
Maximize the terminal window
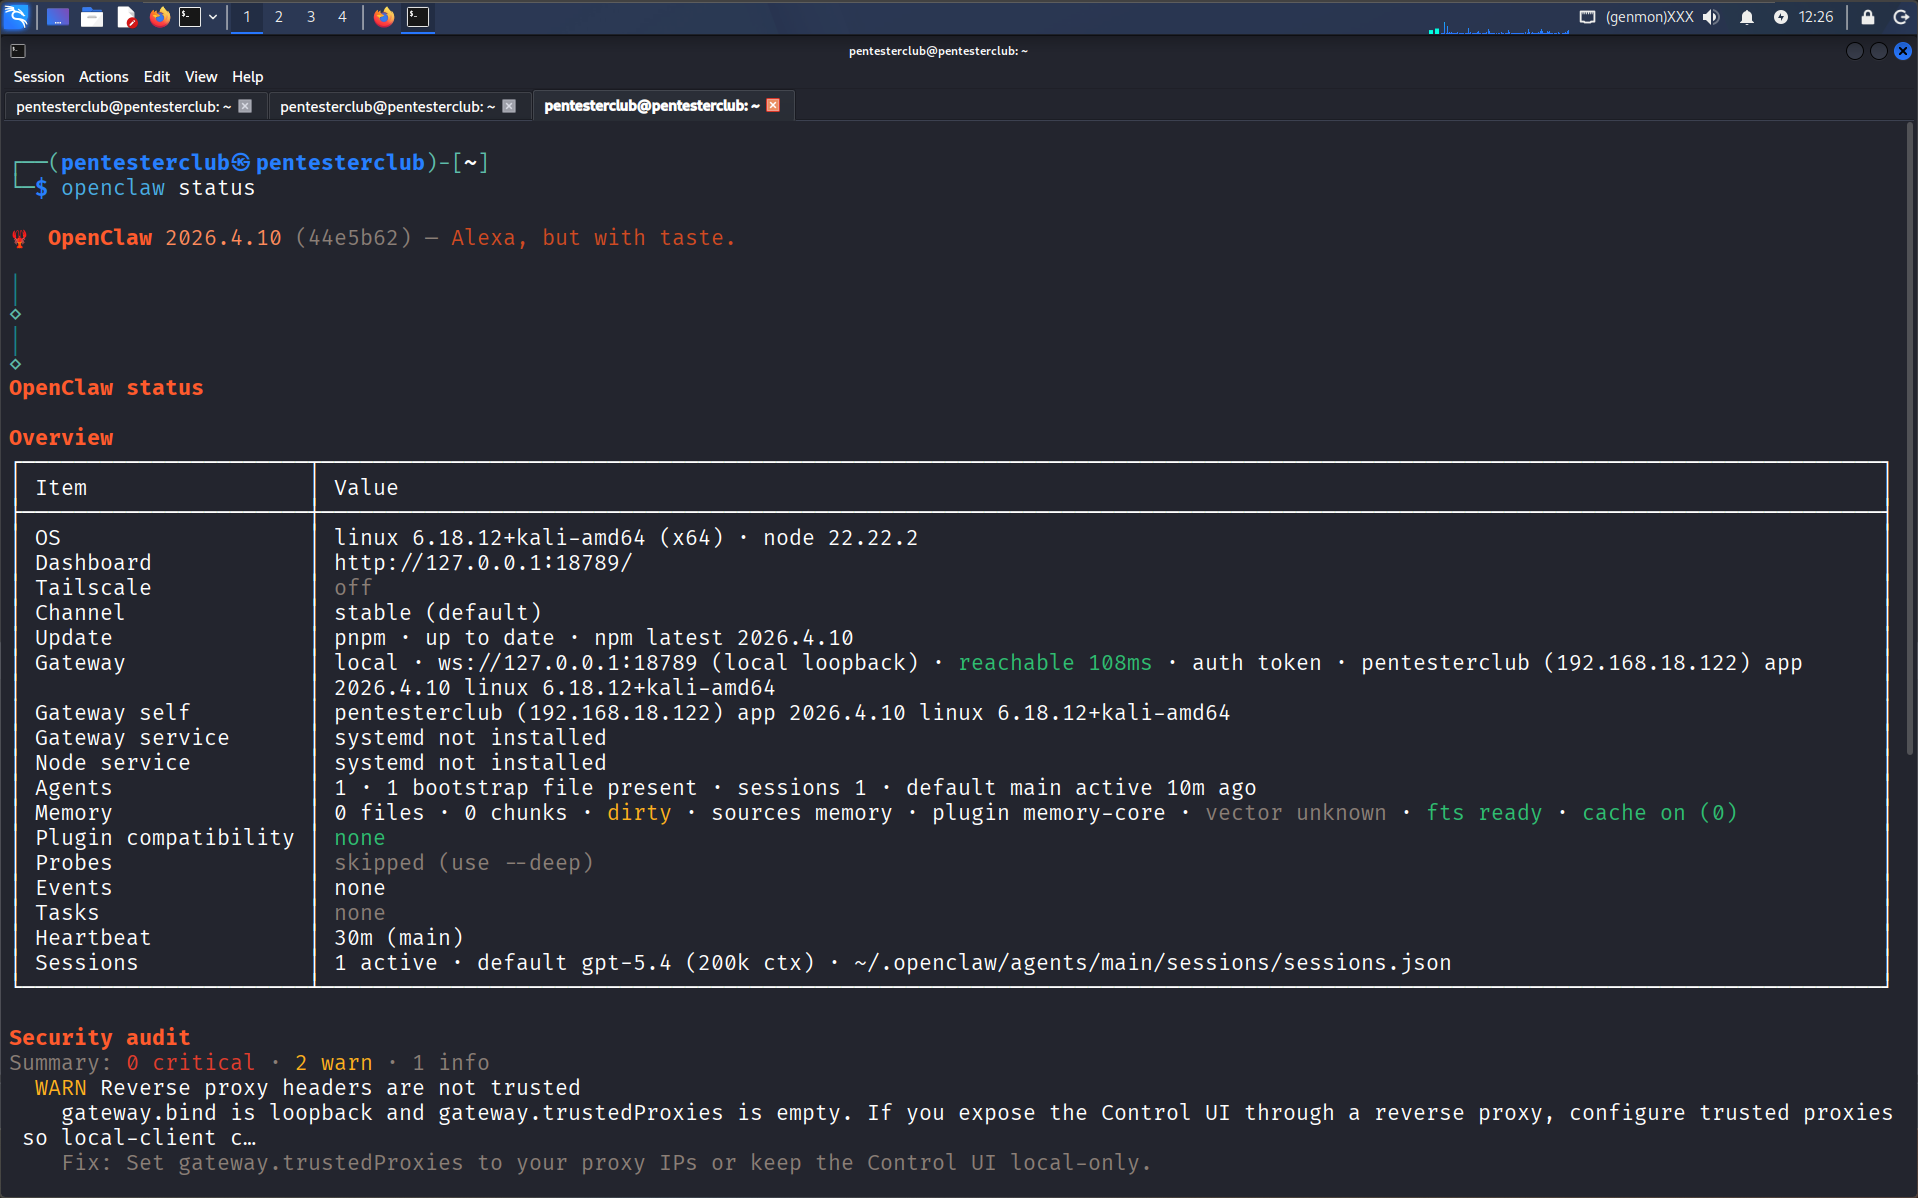1879,51
